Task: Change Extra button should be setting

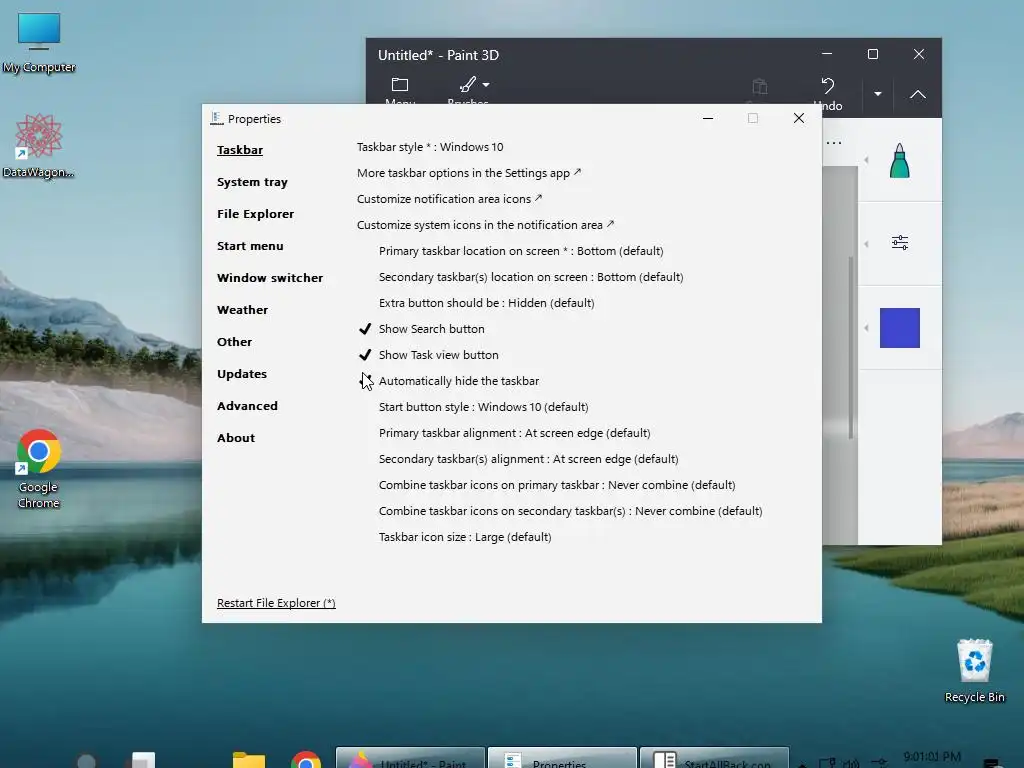Action: click(x=487, y=303)
